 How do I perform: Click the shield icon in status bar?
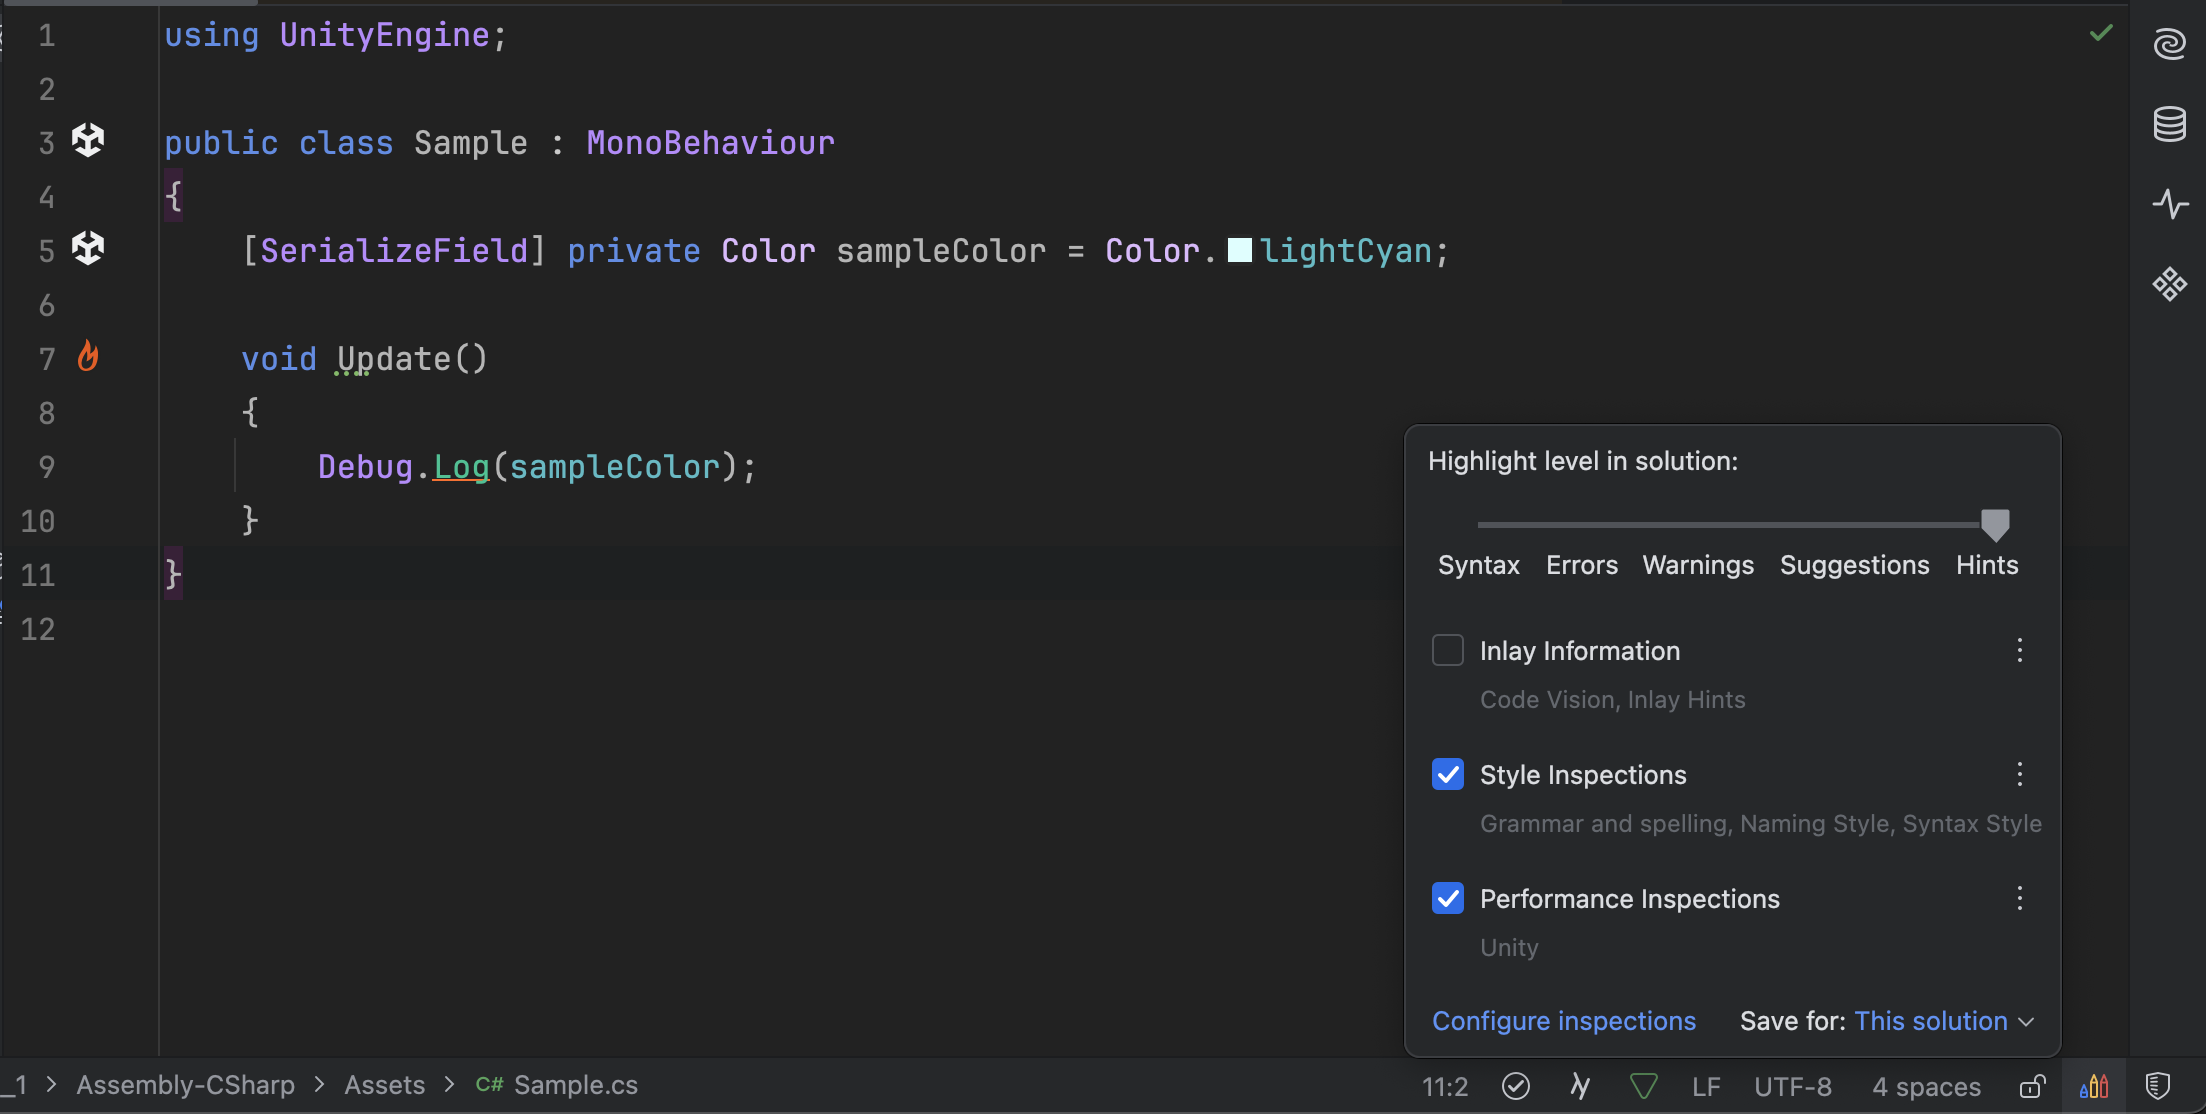pos(2158,1086)
